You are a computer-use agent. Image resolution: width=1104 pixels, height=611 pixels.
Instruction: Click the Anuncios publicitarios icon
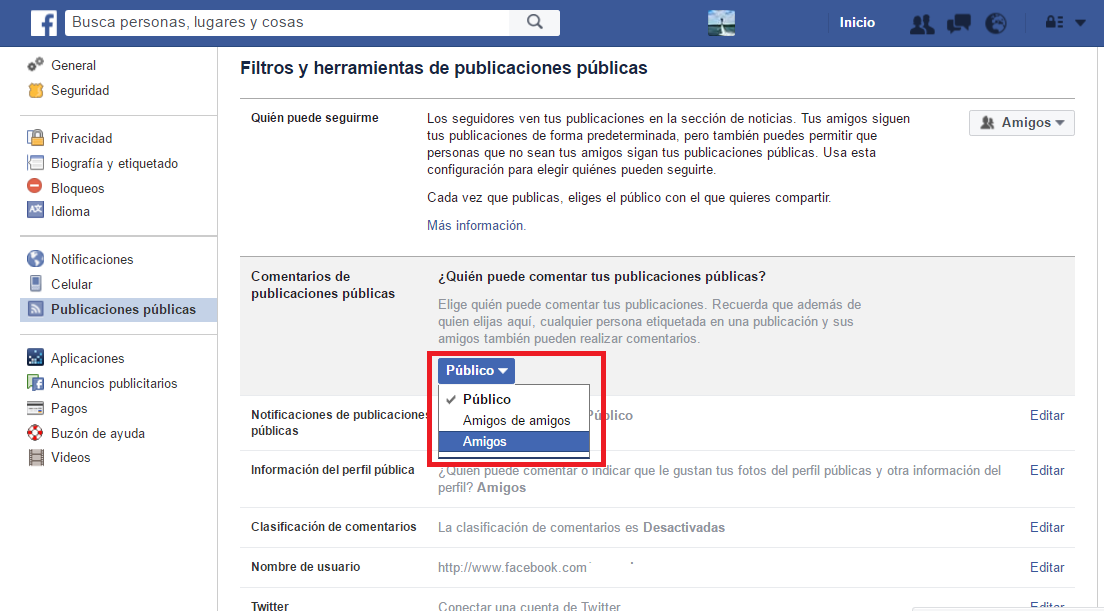(x=35, y=382)
